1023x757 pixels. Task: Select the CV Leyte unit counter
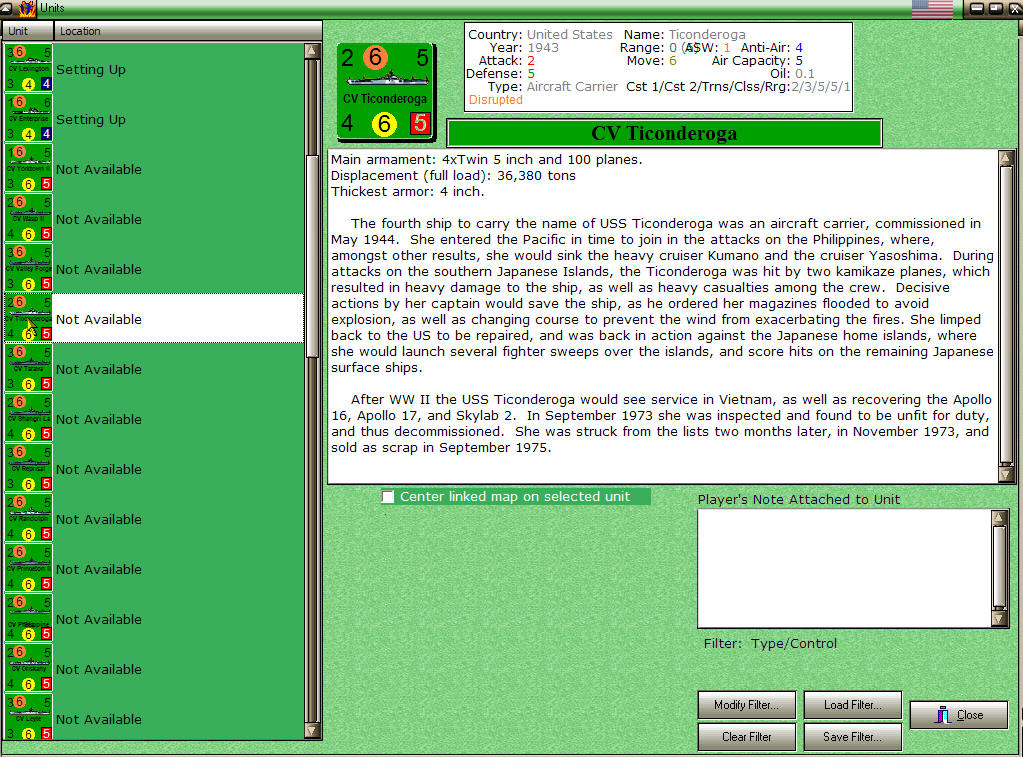(x=29, y=717)
